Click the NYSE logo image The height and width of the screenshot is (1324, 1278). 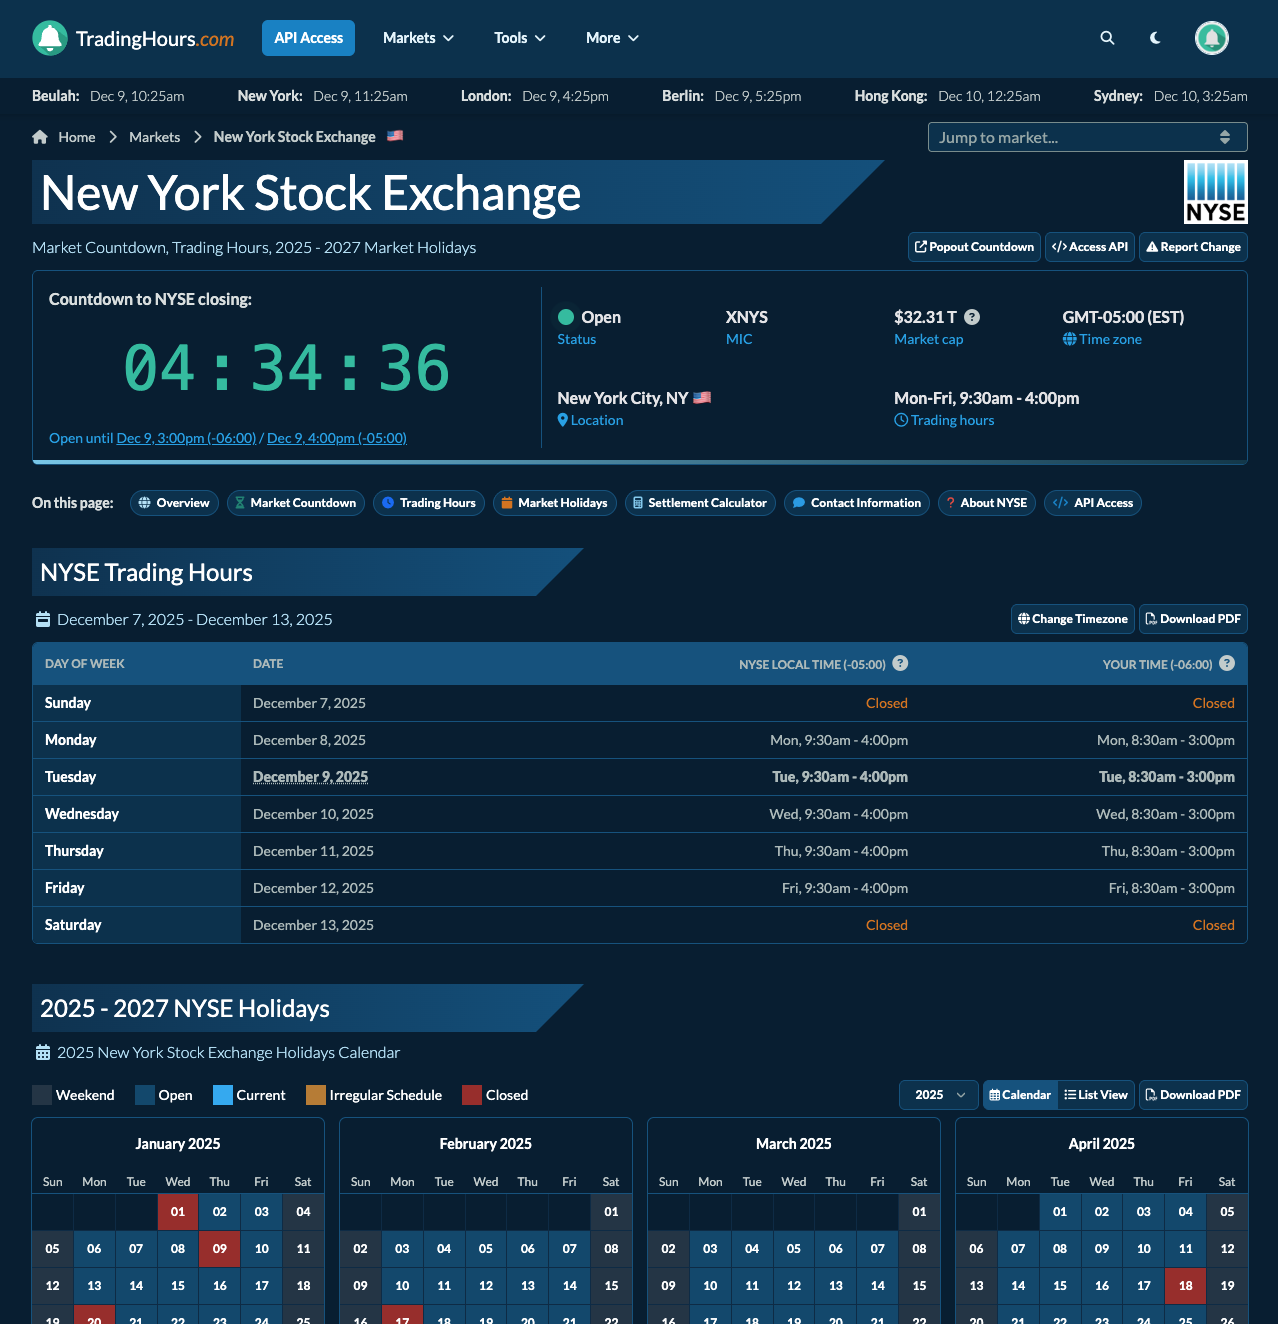(1216, 192)
